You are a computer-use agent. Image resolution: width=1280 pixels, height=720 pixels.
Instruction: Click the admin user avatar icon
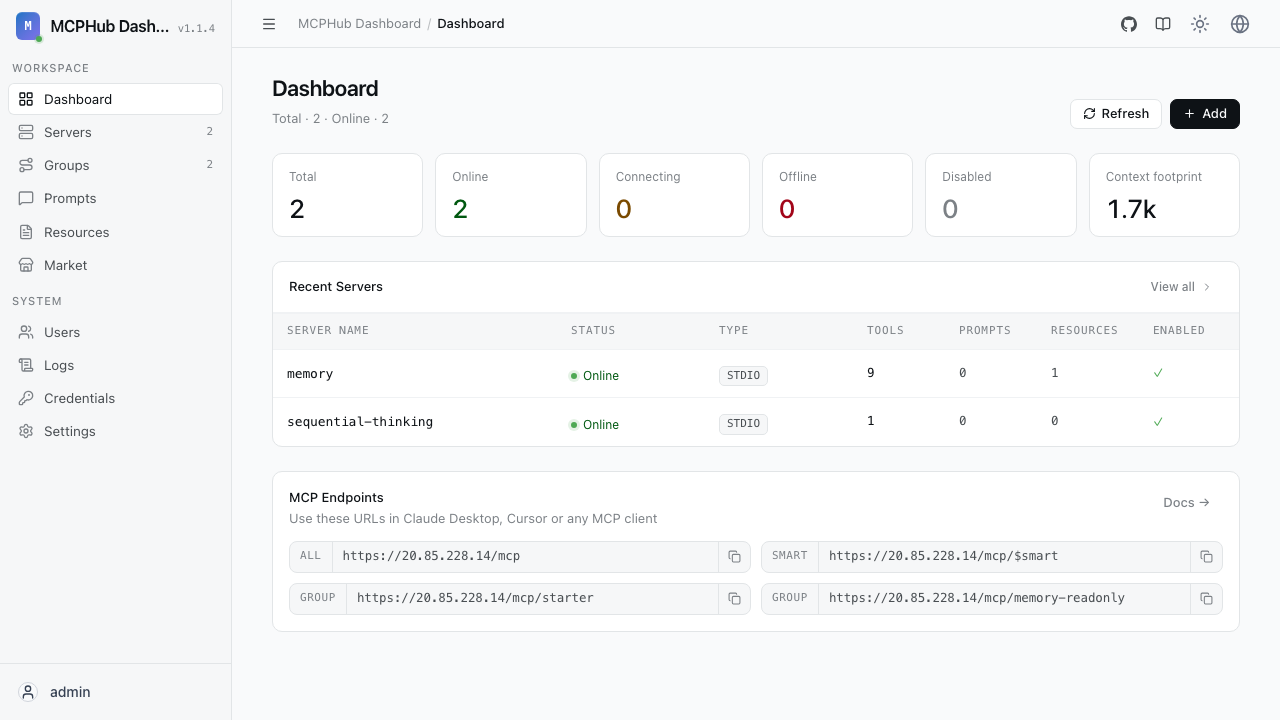(x=28, y=692)
